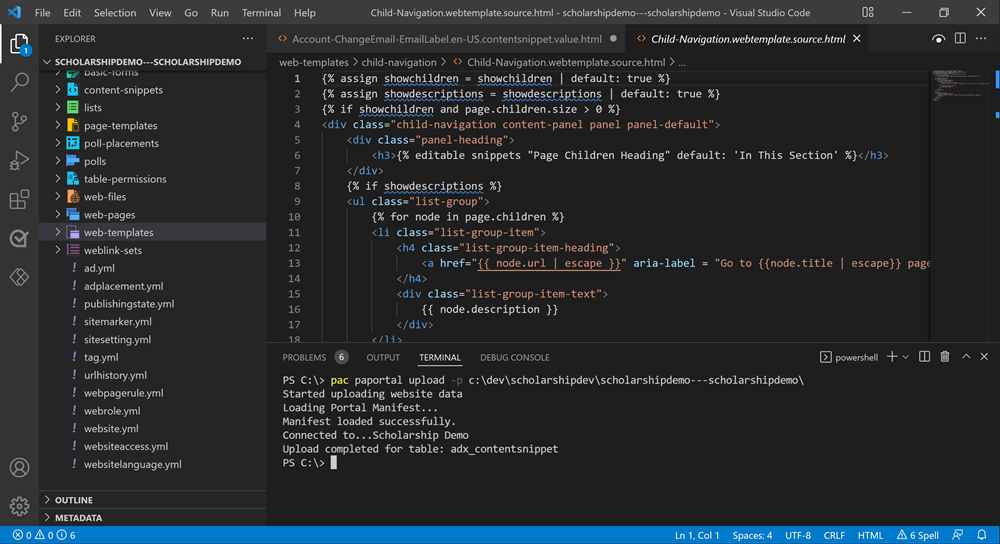Screen dimensions: 1000x544
Task: Open the new terminal launch profile dropdown
Action: (906, 357)
